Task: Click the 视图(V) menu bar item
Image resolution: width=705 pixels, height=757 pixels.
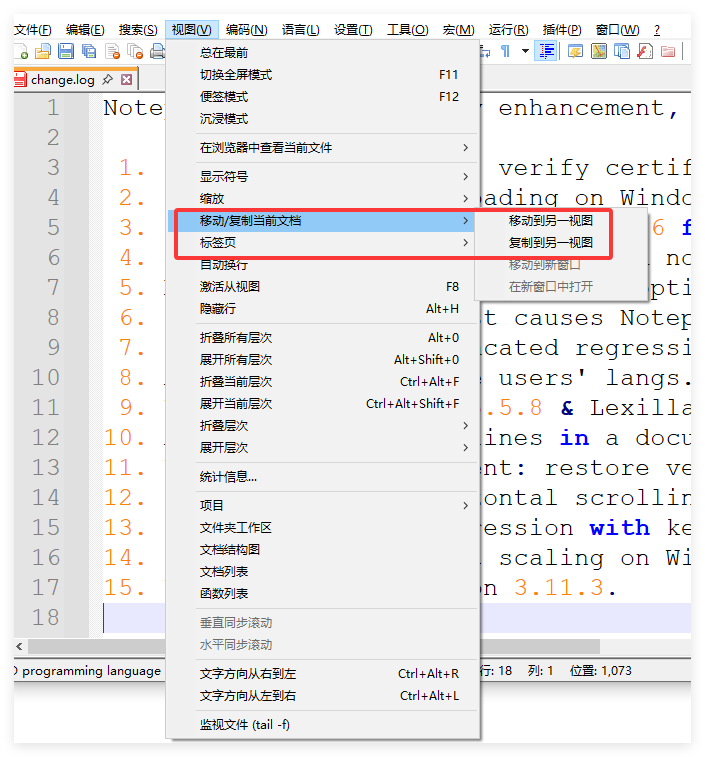Action: (192, 30)
